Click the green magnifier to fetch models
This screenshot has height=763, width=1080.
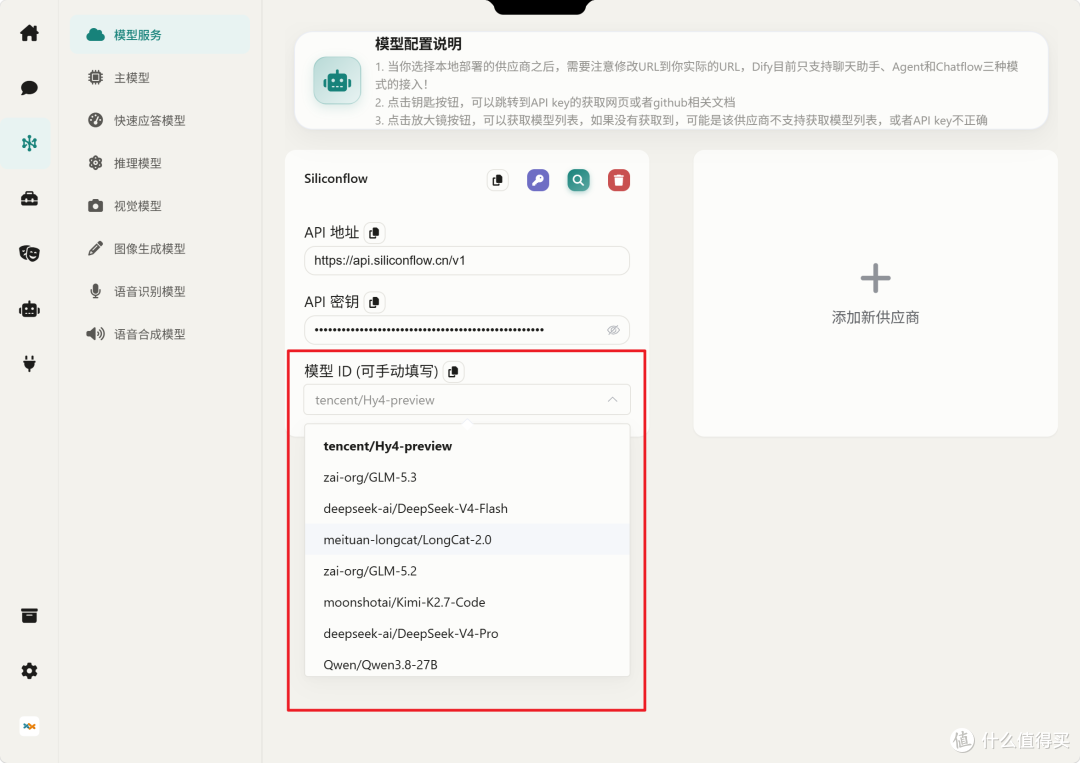point(579,180)
